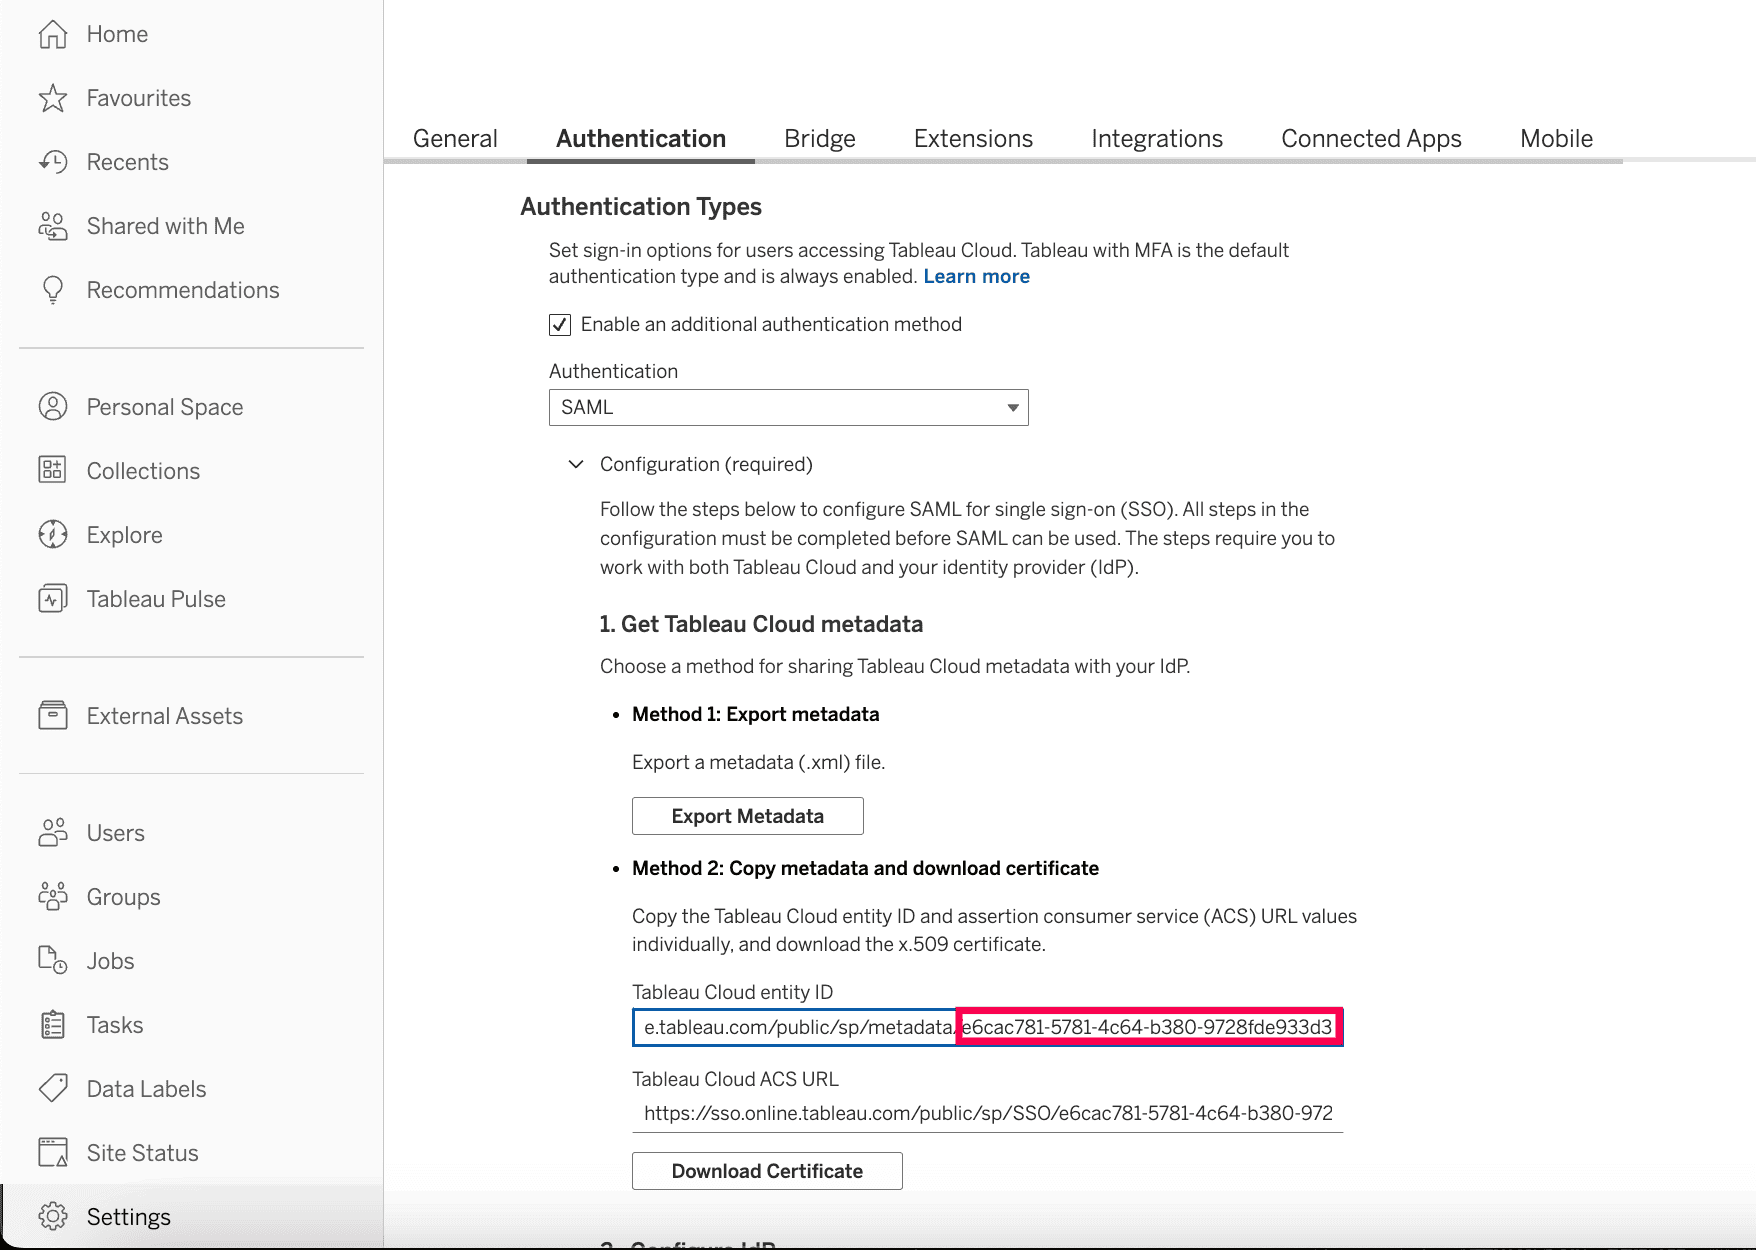Open the Bridge tab

coord(819,138)
